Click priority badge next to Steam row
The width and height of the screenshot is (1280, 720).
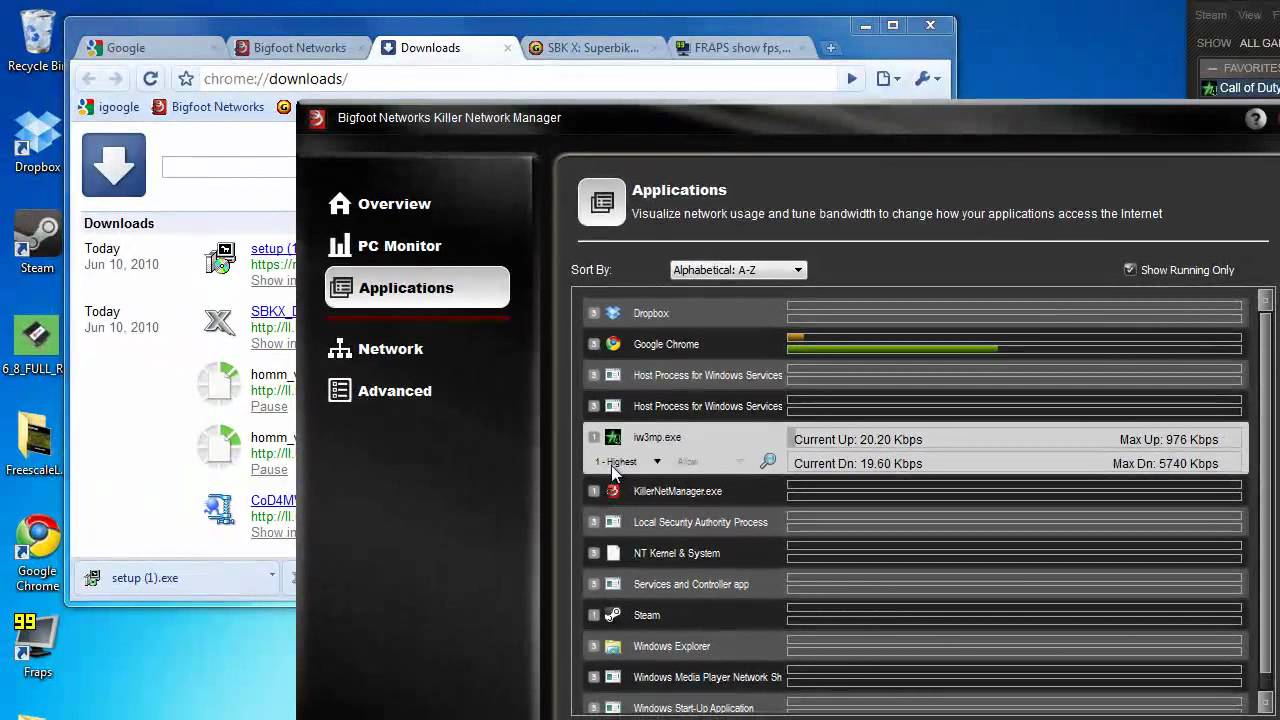point(593,615)
